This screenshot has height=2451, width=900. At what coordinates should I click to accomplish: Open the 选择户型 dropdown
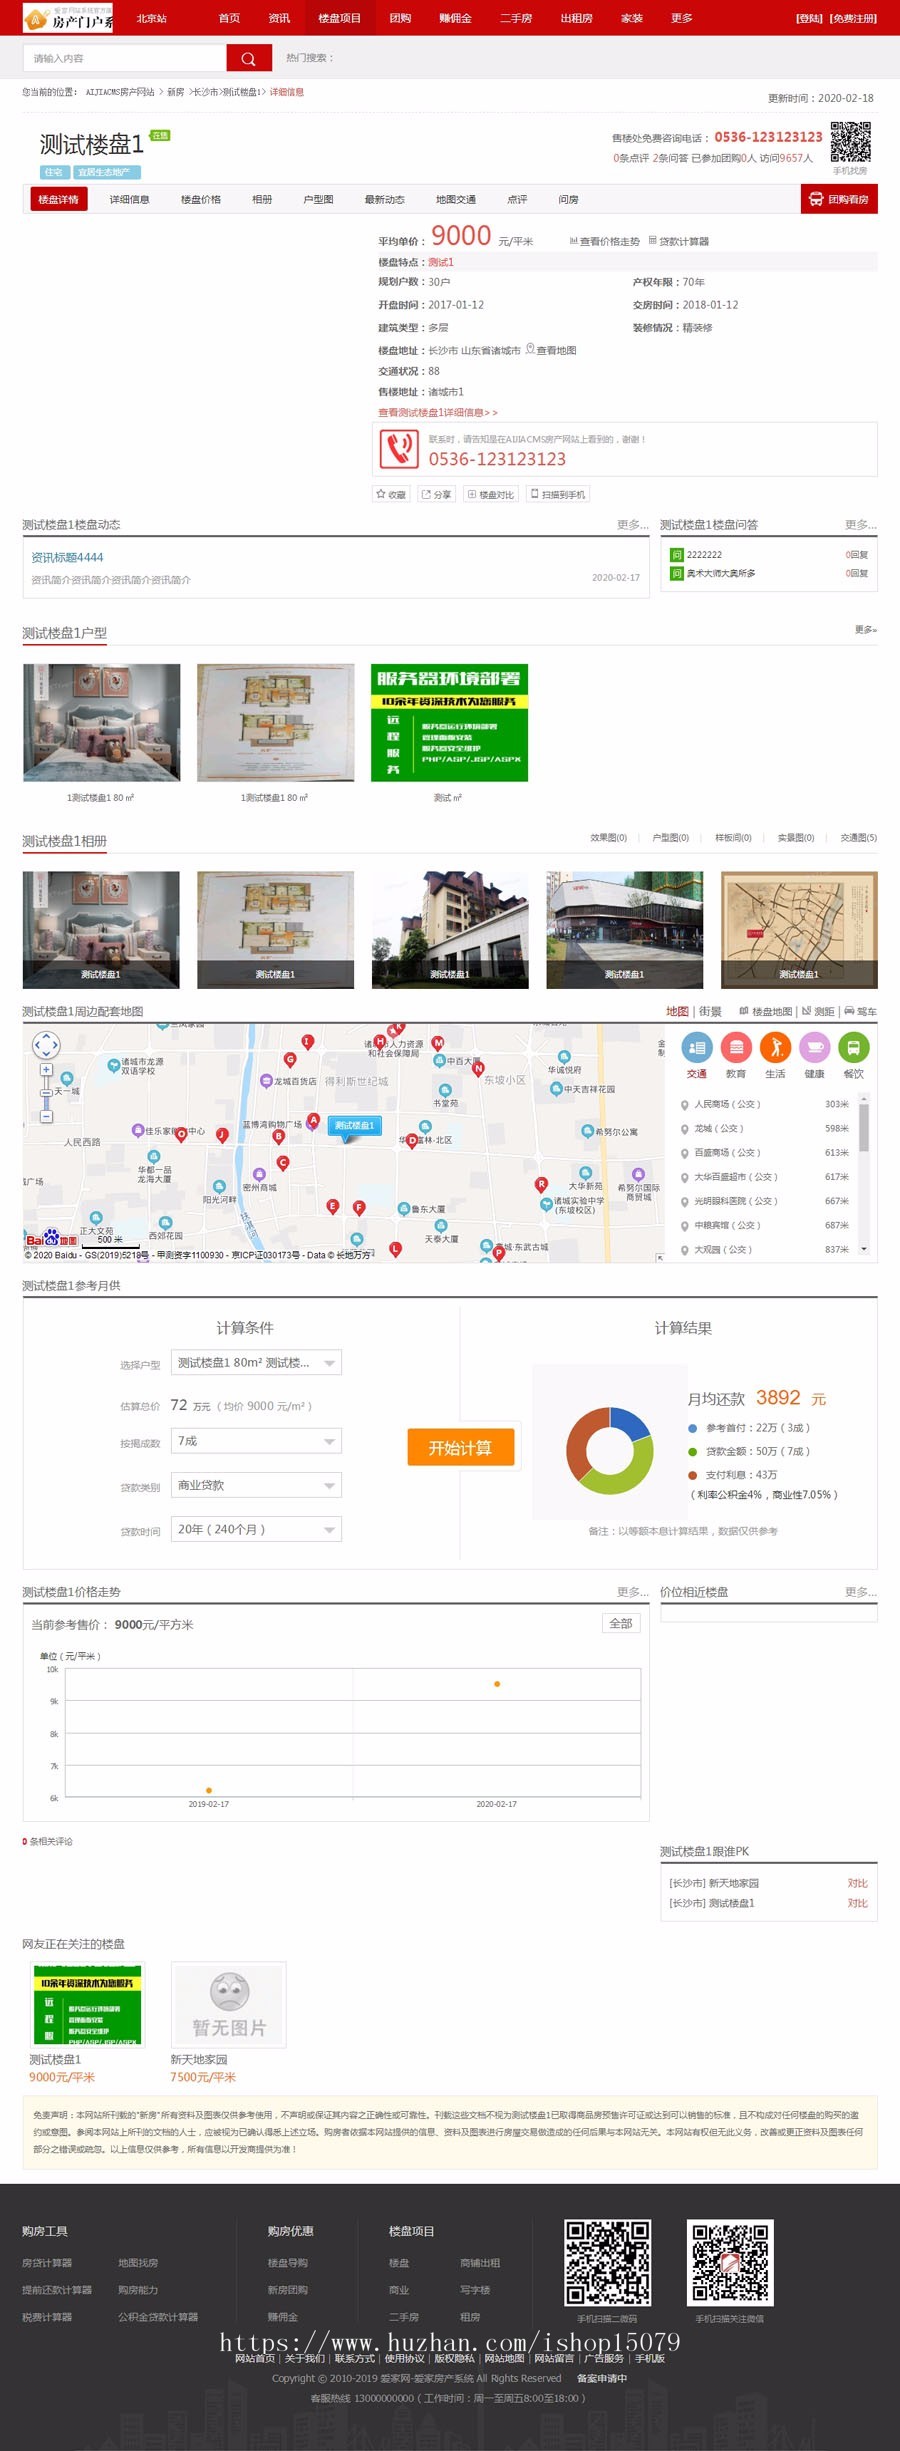256,1362
